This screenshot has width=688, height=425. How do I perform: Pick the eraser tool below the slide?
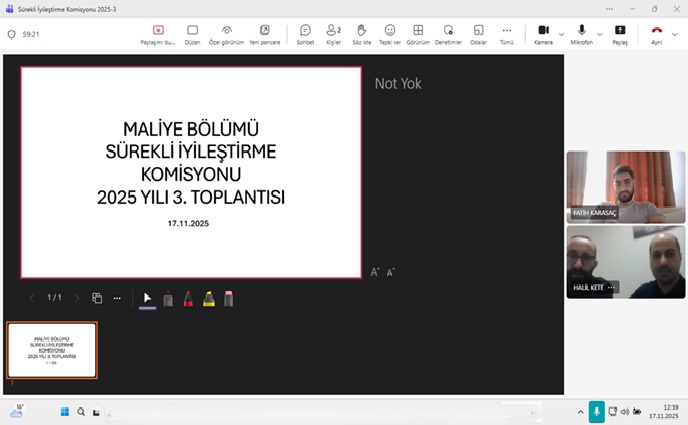(229, 298)
